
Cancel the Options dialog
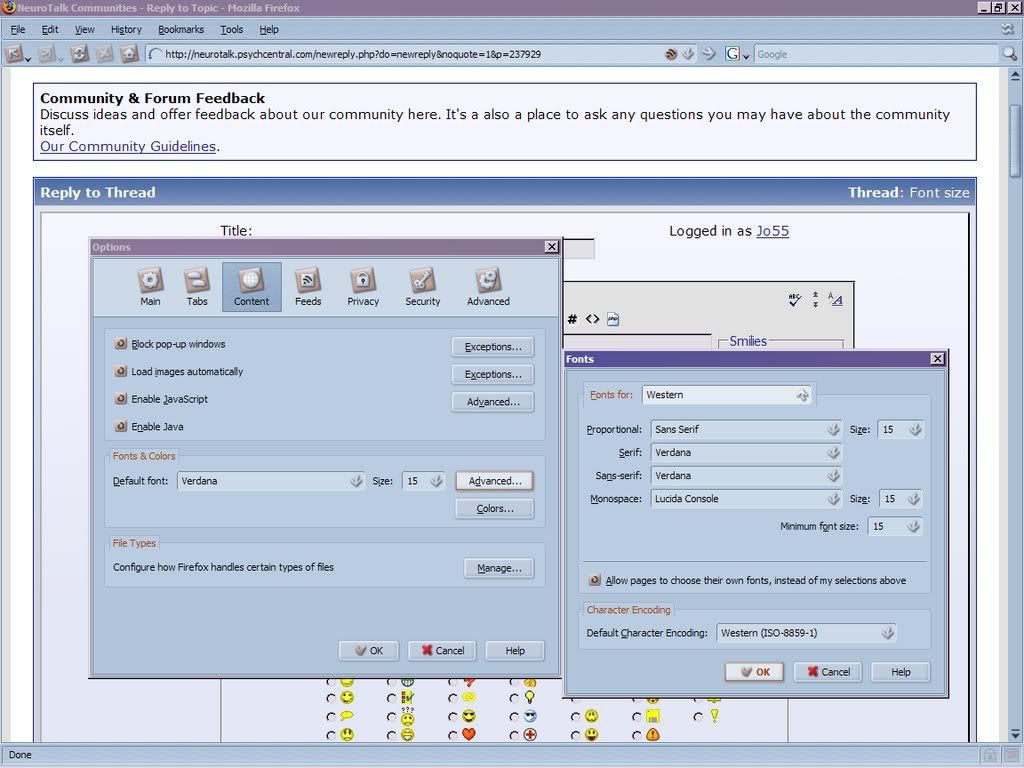pos(442,650)
